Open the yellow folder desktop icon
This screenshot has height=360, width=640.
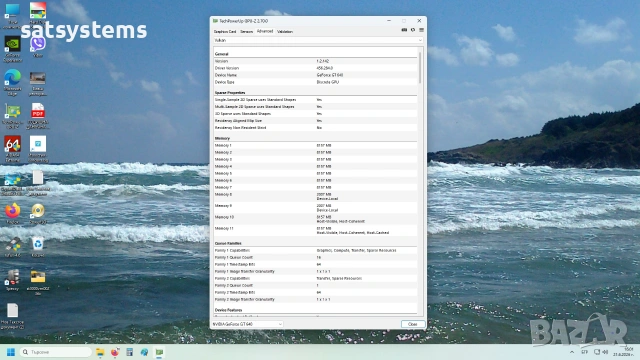[38, 282]
